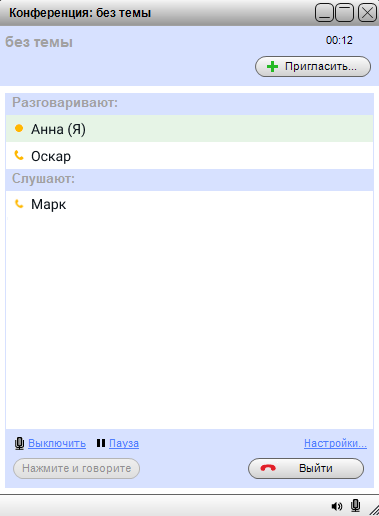Click the microphone icon next to Выключить

point(20,444)
